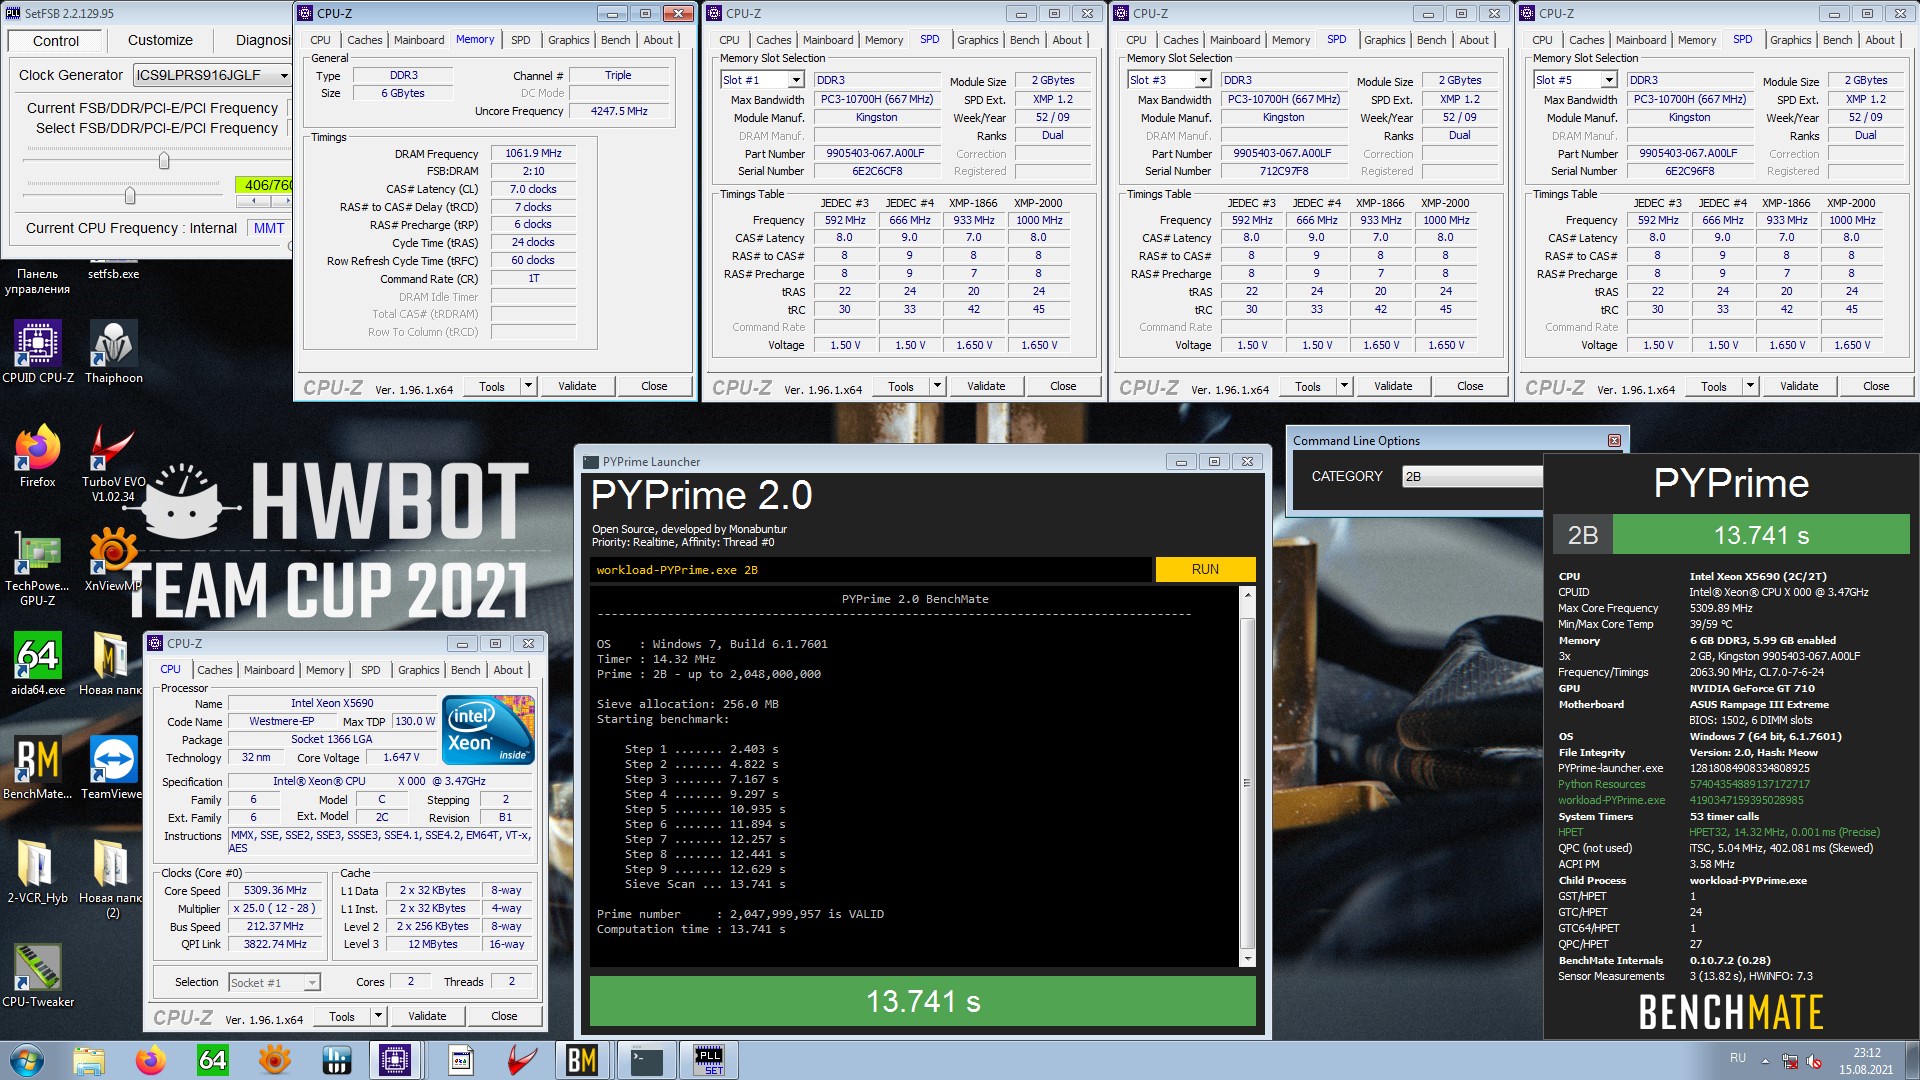This screenshot has width=1920, height=1080.
Task: Open the Thaiphoon desktop icon
Action: [113, 352]
